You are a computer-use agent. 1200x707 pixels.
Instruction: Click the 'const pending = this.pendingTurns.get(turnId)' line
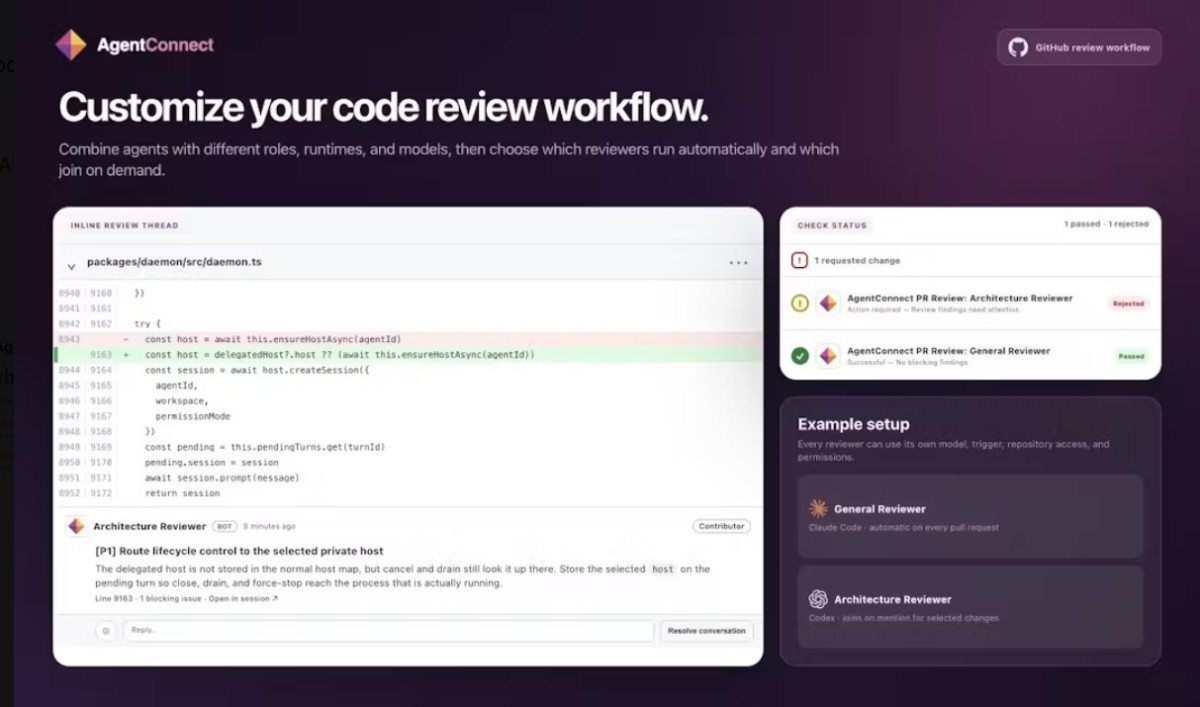tap(265, 447)
